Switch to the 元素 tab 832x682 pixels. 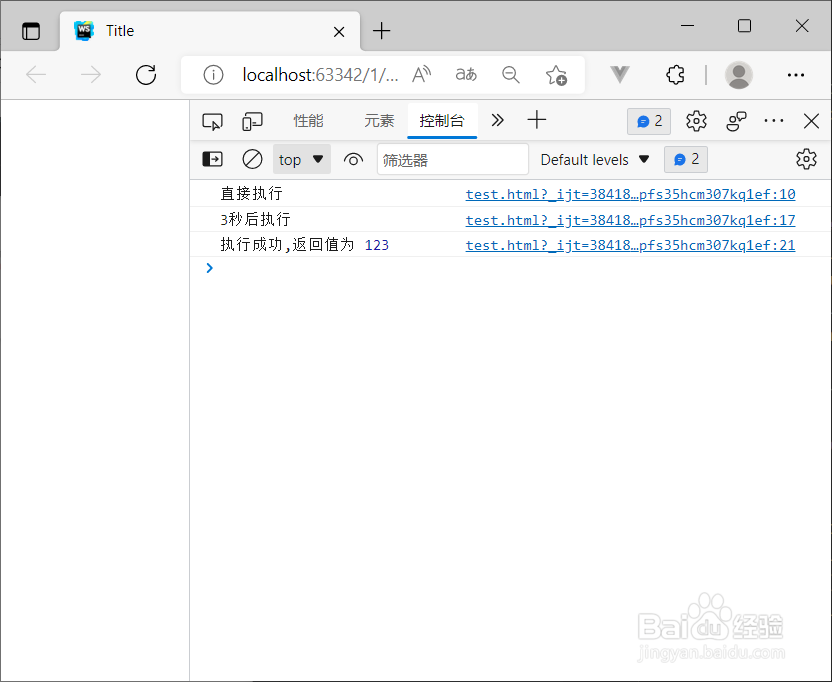[x=379, y=120]
